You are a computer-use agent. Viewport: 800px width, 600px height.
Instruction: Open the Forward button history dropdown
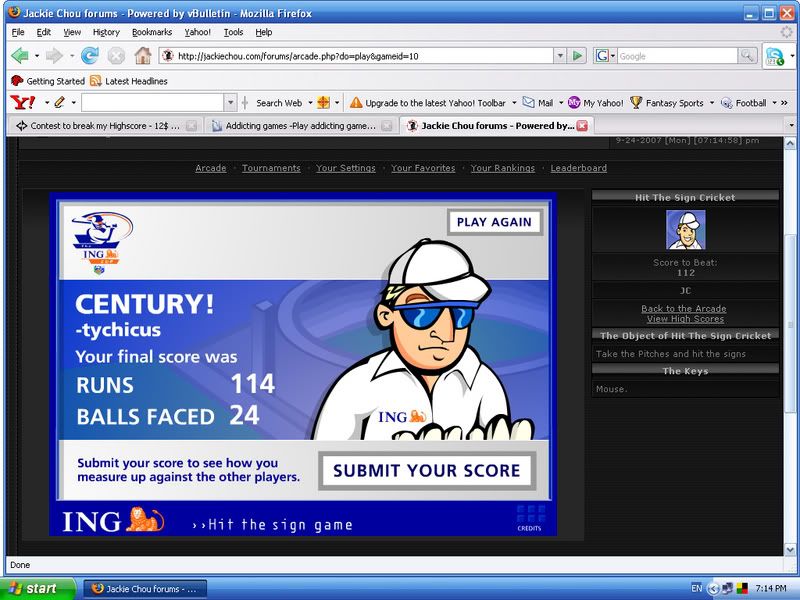coord(72,56)
